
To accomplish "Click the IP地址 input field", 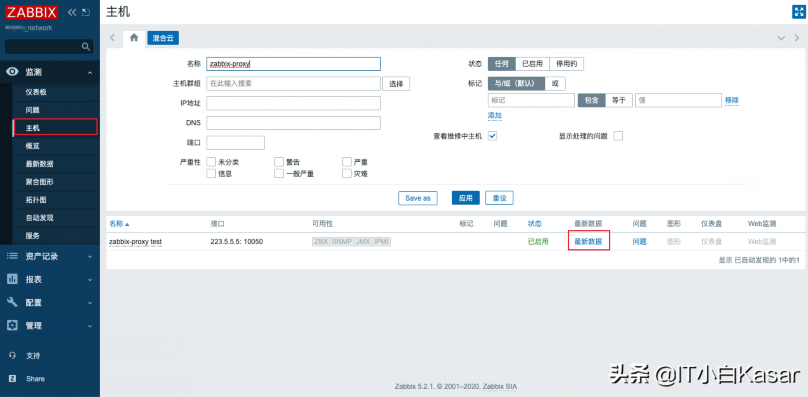I will [x=293, y=103].
